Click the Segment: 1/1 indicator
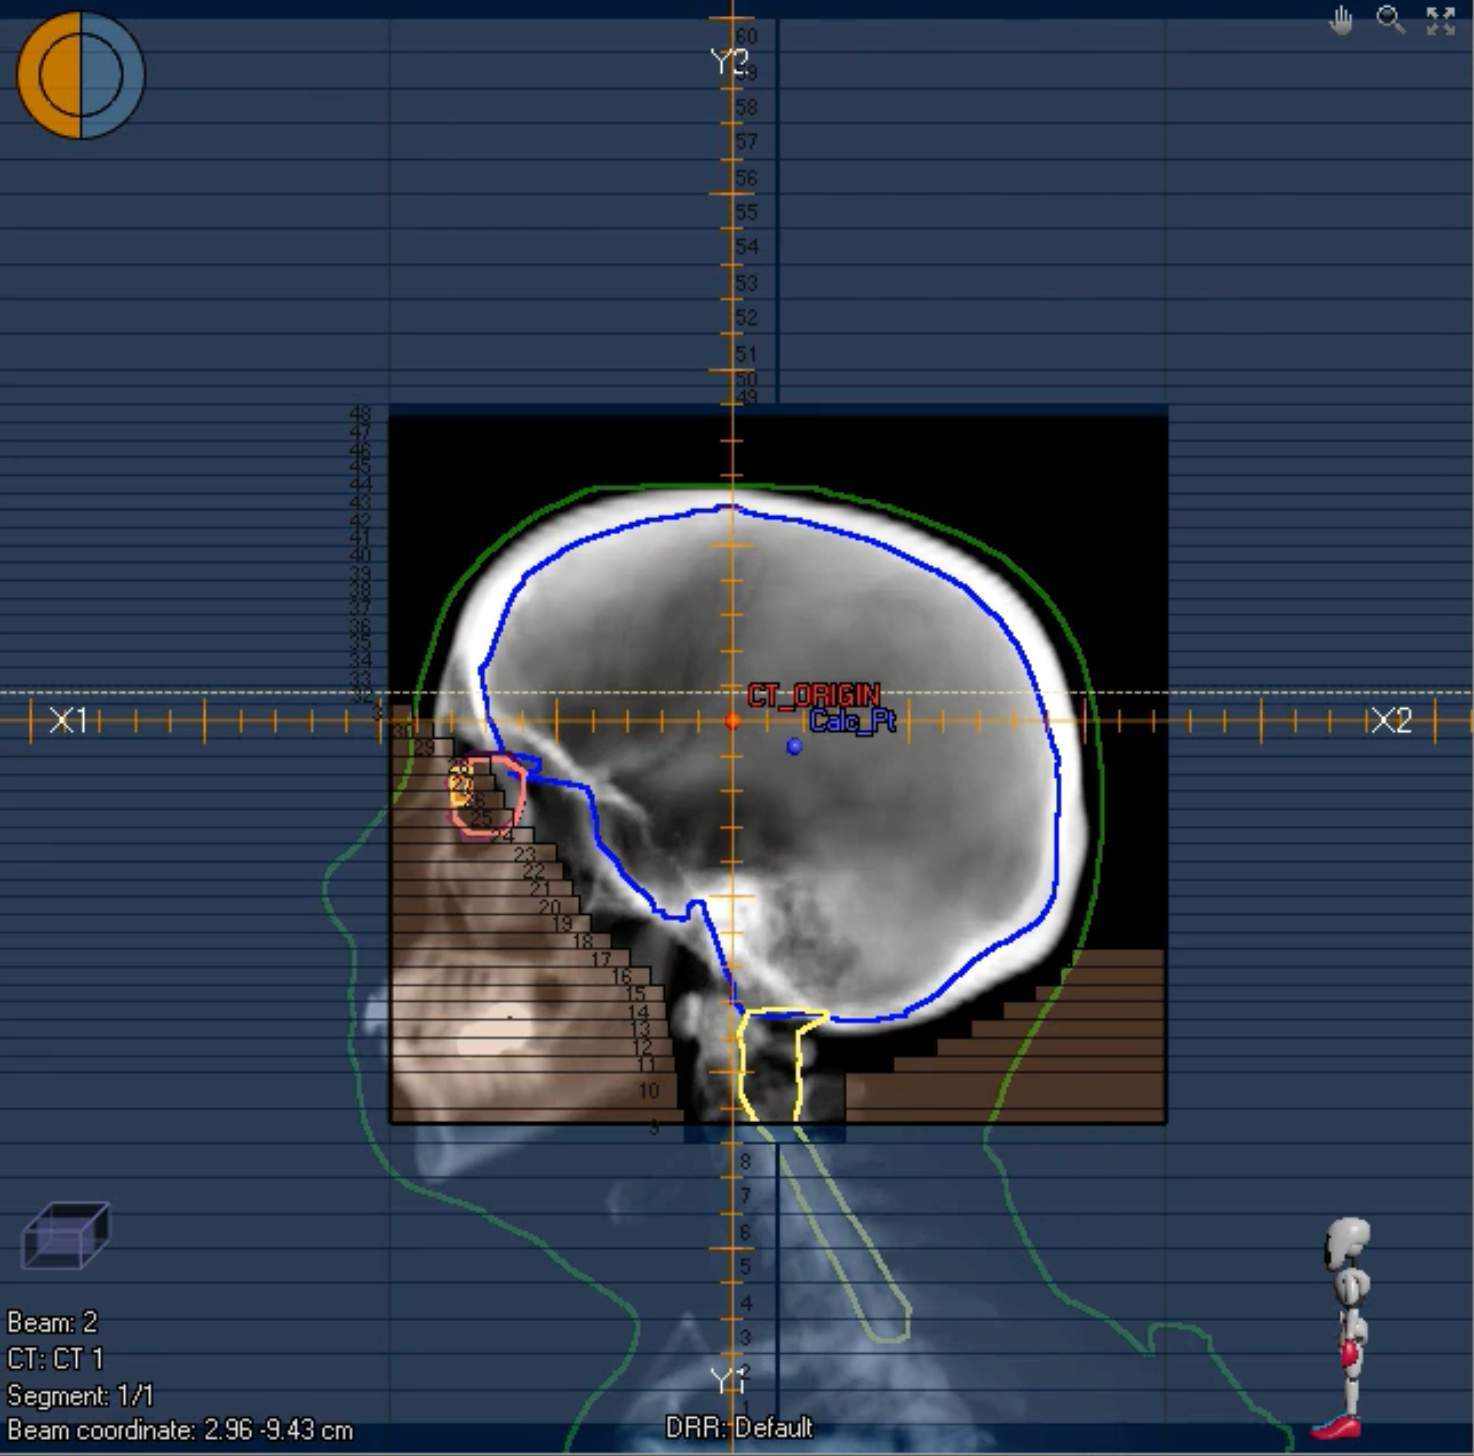 pyautogui.click(x=80, y=1395)
